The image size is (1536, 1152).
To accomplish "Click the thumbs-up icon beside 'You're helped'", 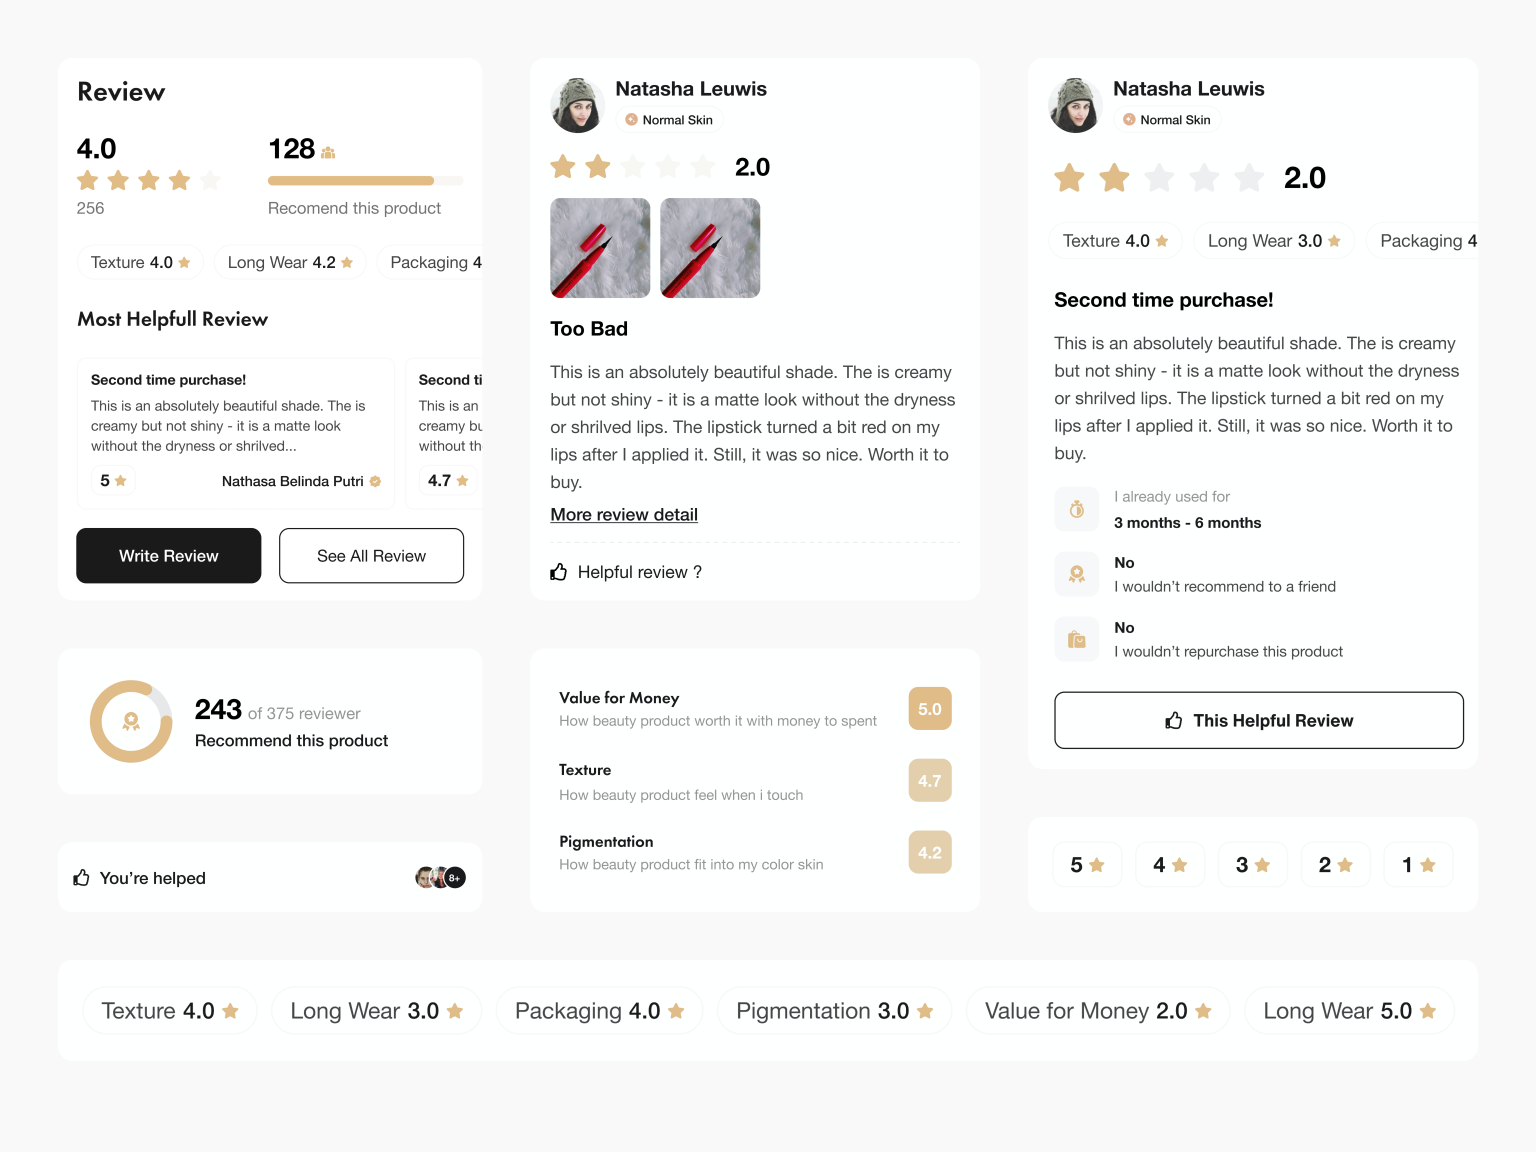I will tap(81, 877).
